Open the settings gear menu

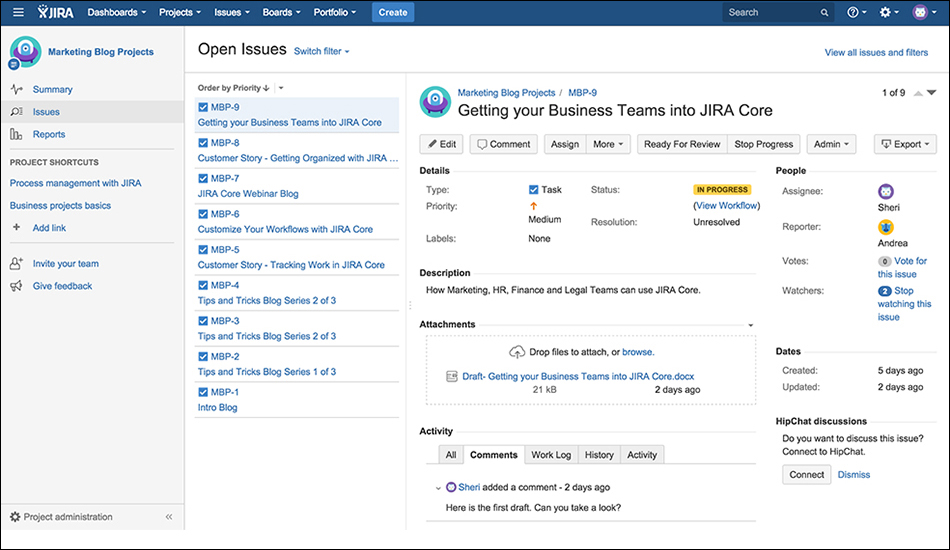(x=889, y=12)
